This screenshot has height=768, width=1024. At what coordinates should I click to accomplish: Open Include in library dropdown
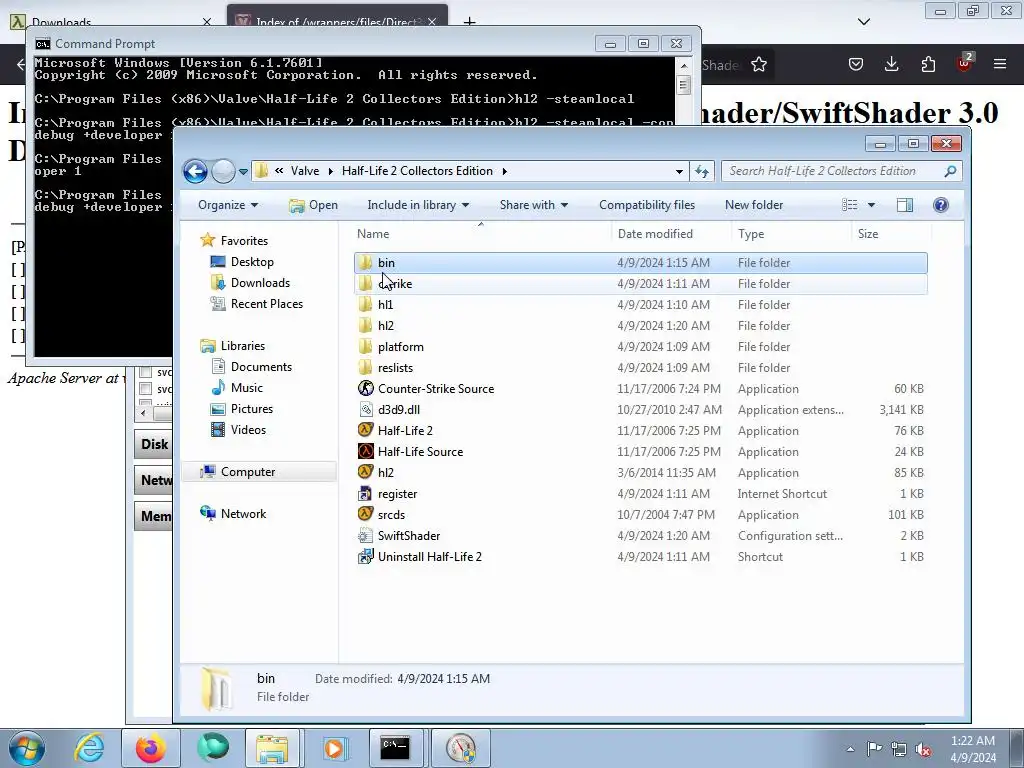point(418,205)
